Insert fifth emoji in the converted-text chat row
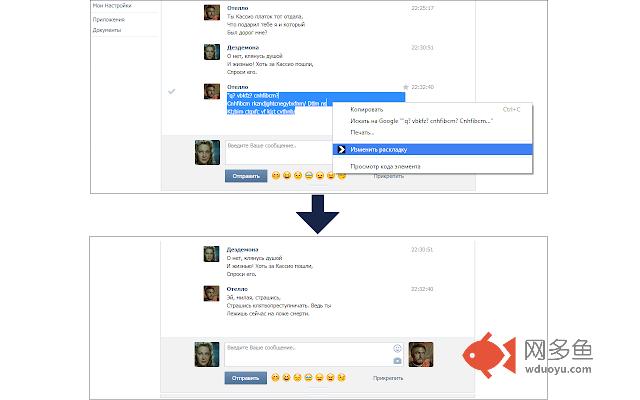640x400 pixels. [x=320, y=378]
